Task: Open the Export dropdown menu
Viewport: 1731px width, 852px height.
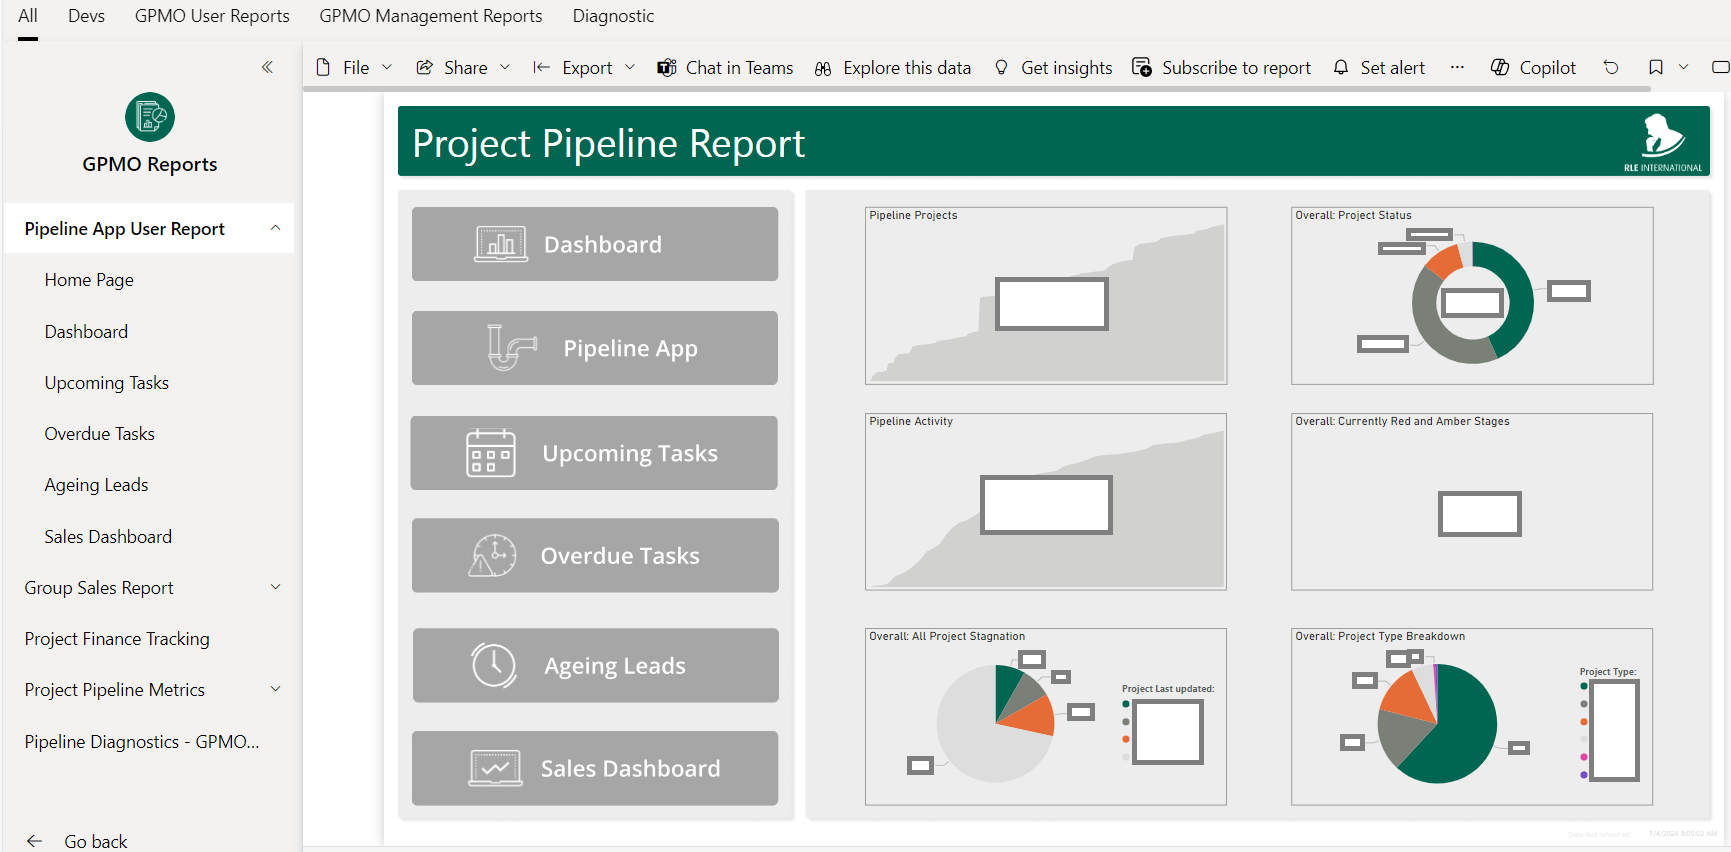Action: point(586,67)
